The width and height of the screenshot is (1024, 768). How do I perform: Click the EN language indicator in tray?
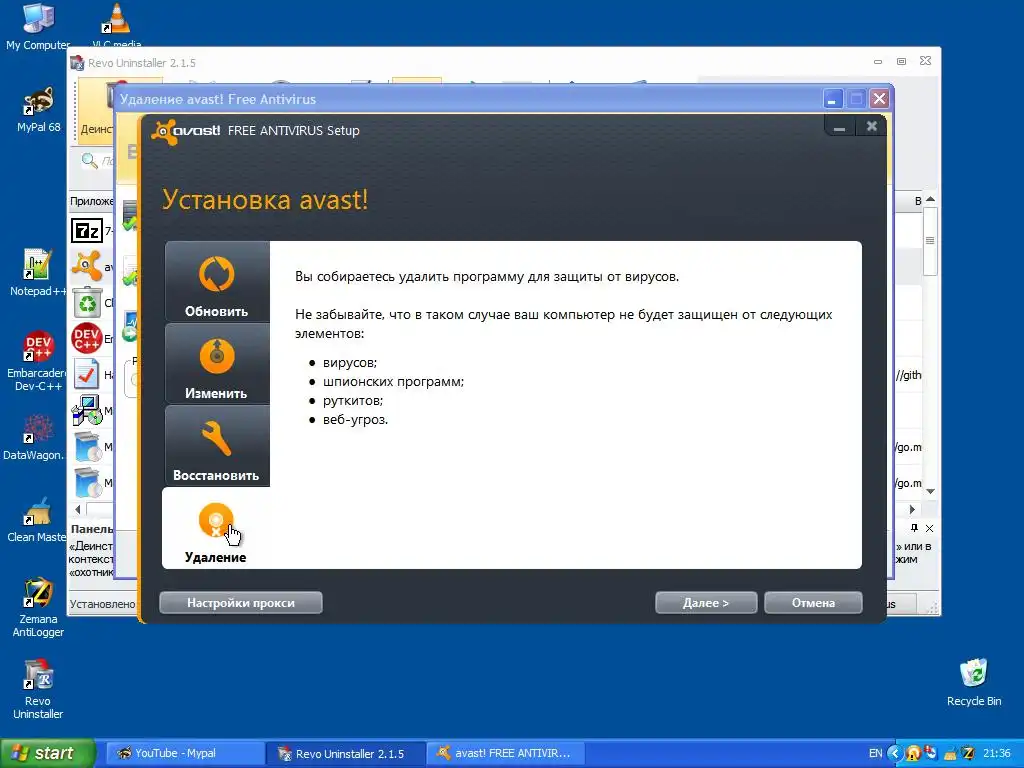tap(875, 754)
